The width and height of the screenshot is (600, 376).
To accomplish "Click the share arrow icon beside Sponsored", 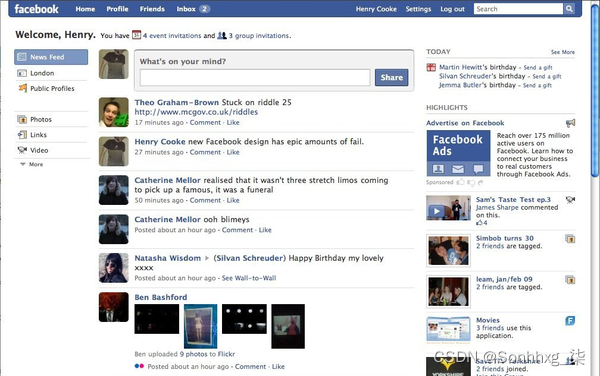I will click(x=481, y=182).
